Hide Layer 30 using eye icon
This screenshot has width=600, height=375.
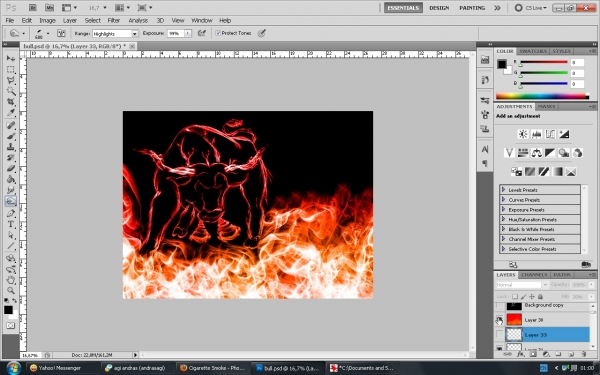[499, 320]
